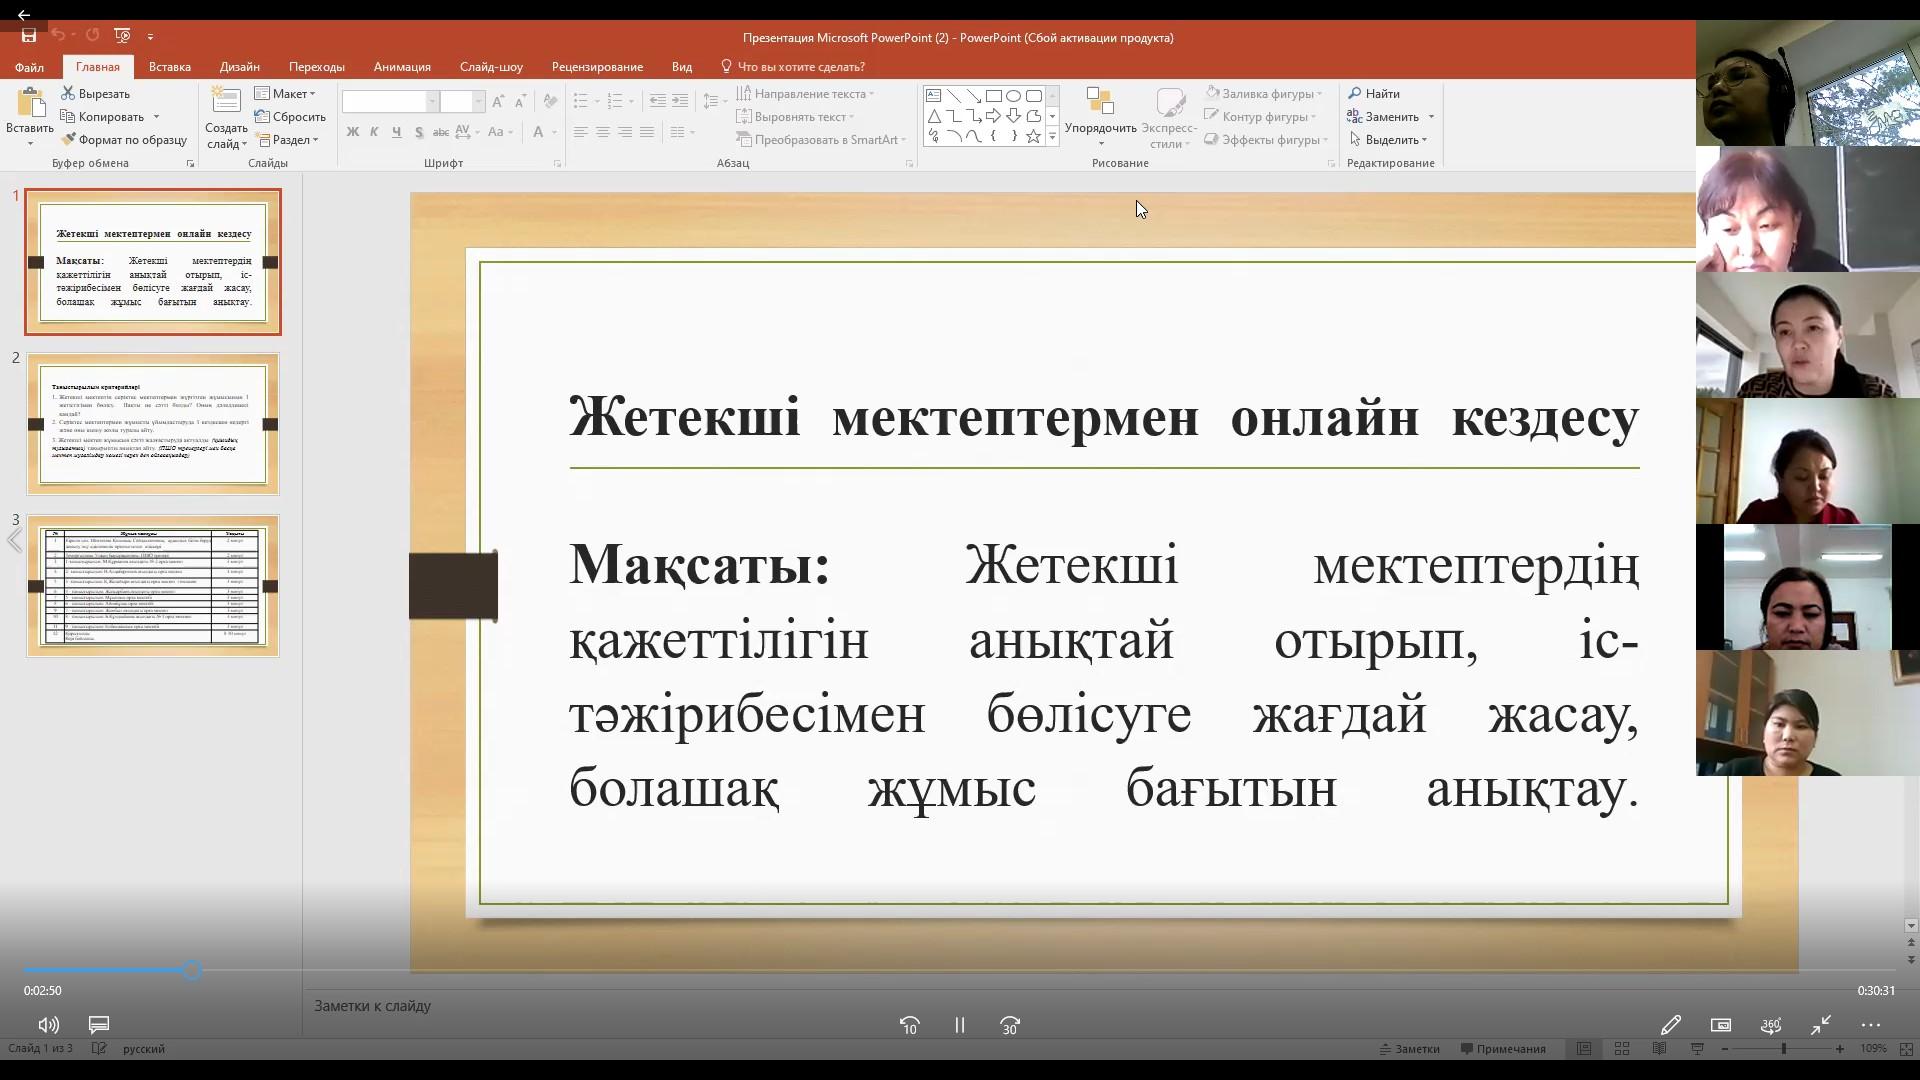Click the Найти find button
The height and width of the screenshot is (1080, 1920).
tap(1373, 94)
